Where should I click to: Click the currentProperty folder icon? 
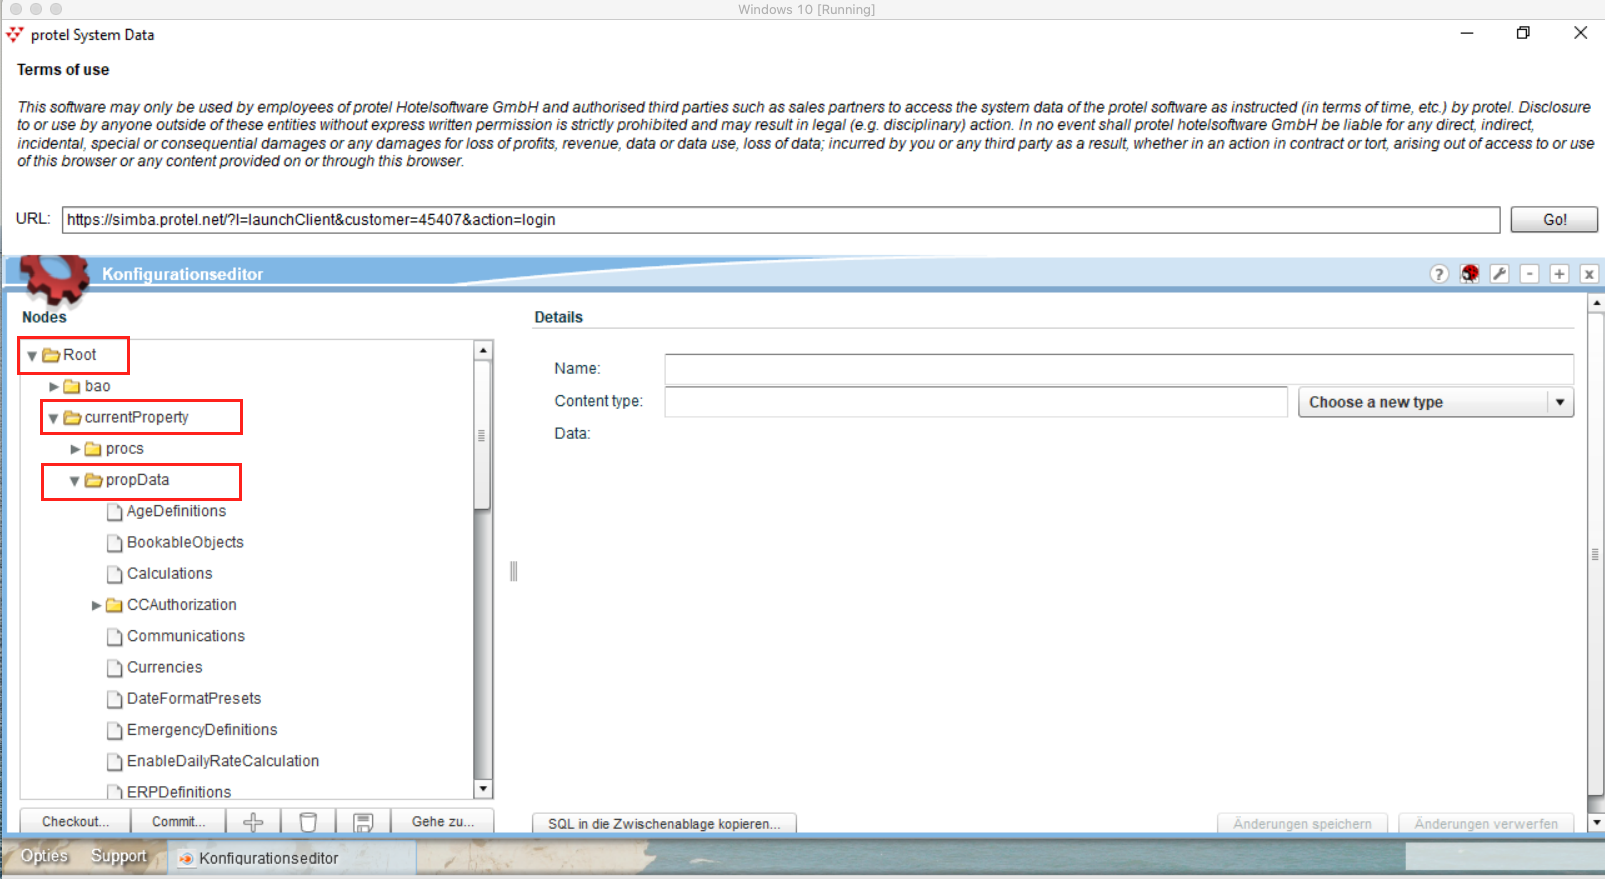point(72,418)
